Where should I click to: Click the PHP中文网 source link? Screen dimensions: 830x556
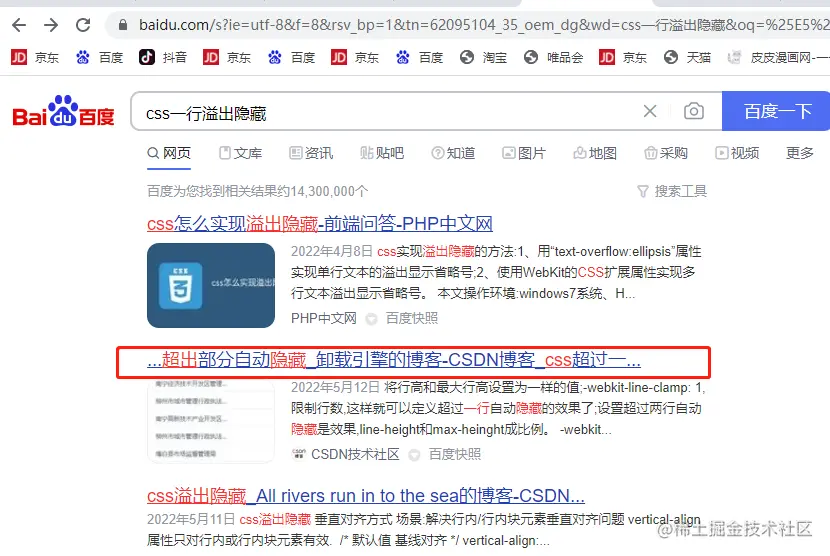tap(323, 318)
